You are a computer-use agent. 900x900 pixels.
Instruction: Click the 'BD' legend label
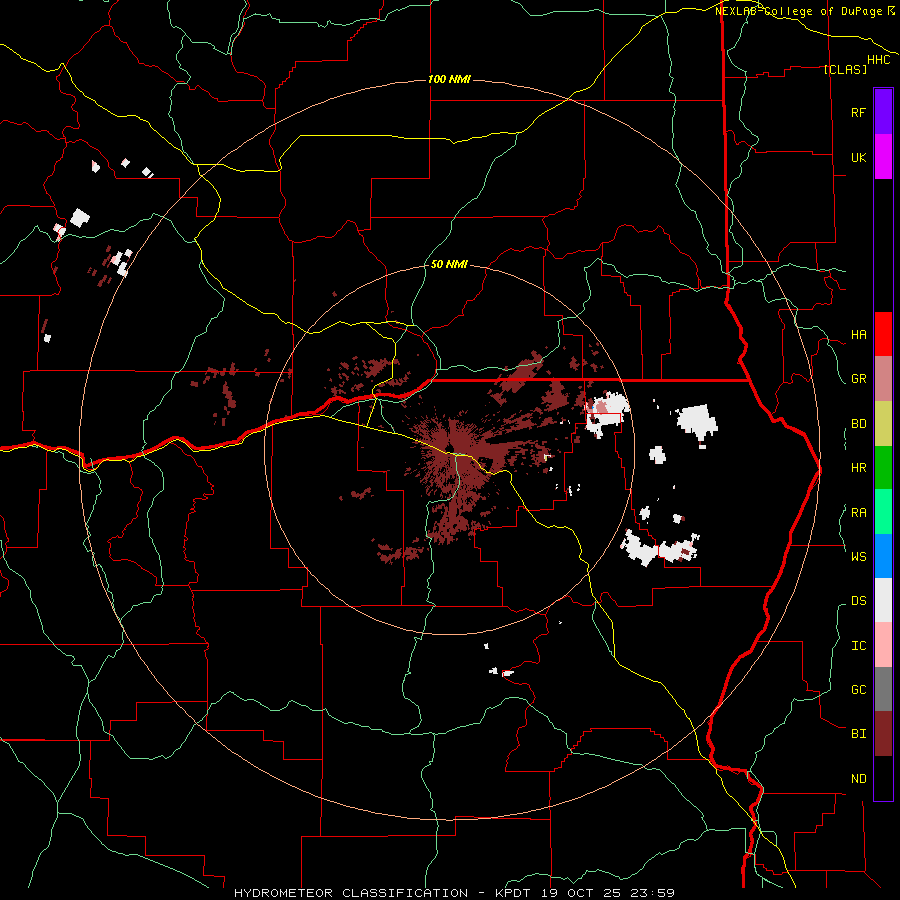(858, 424)
